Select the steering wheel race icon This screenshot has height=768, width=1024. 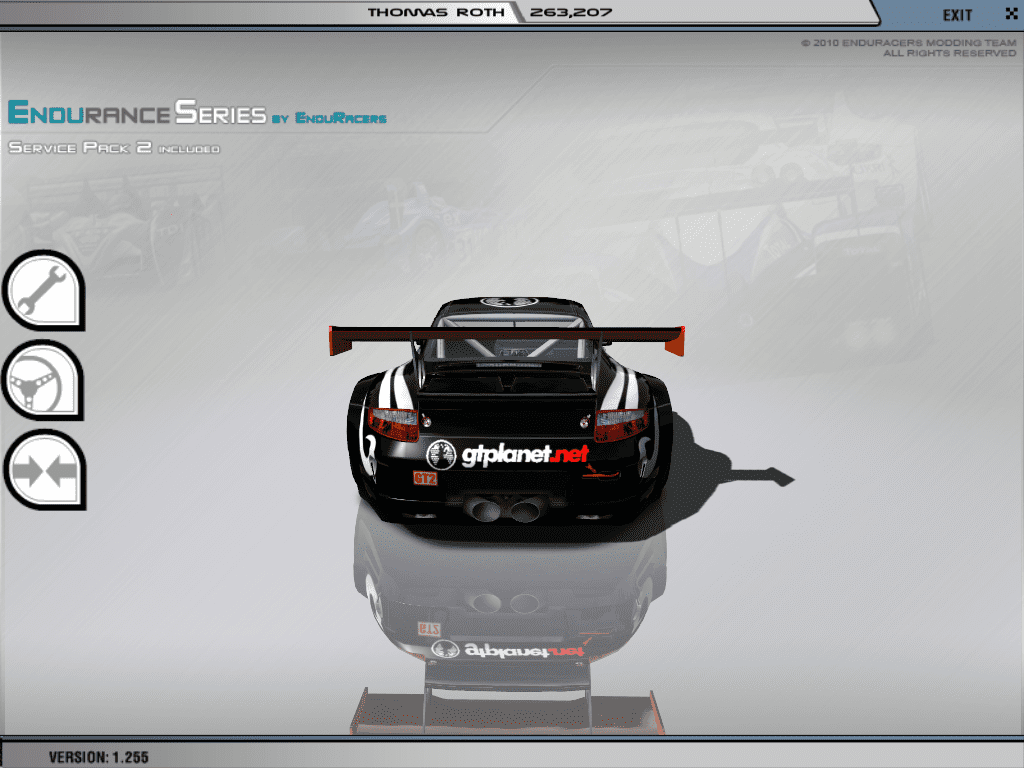(44, 380)
